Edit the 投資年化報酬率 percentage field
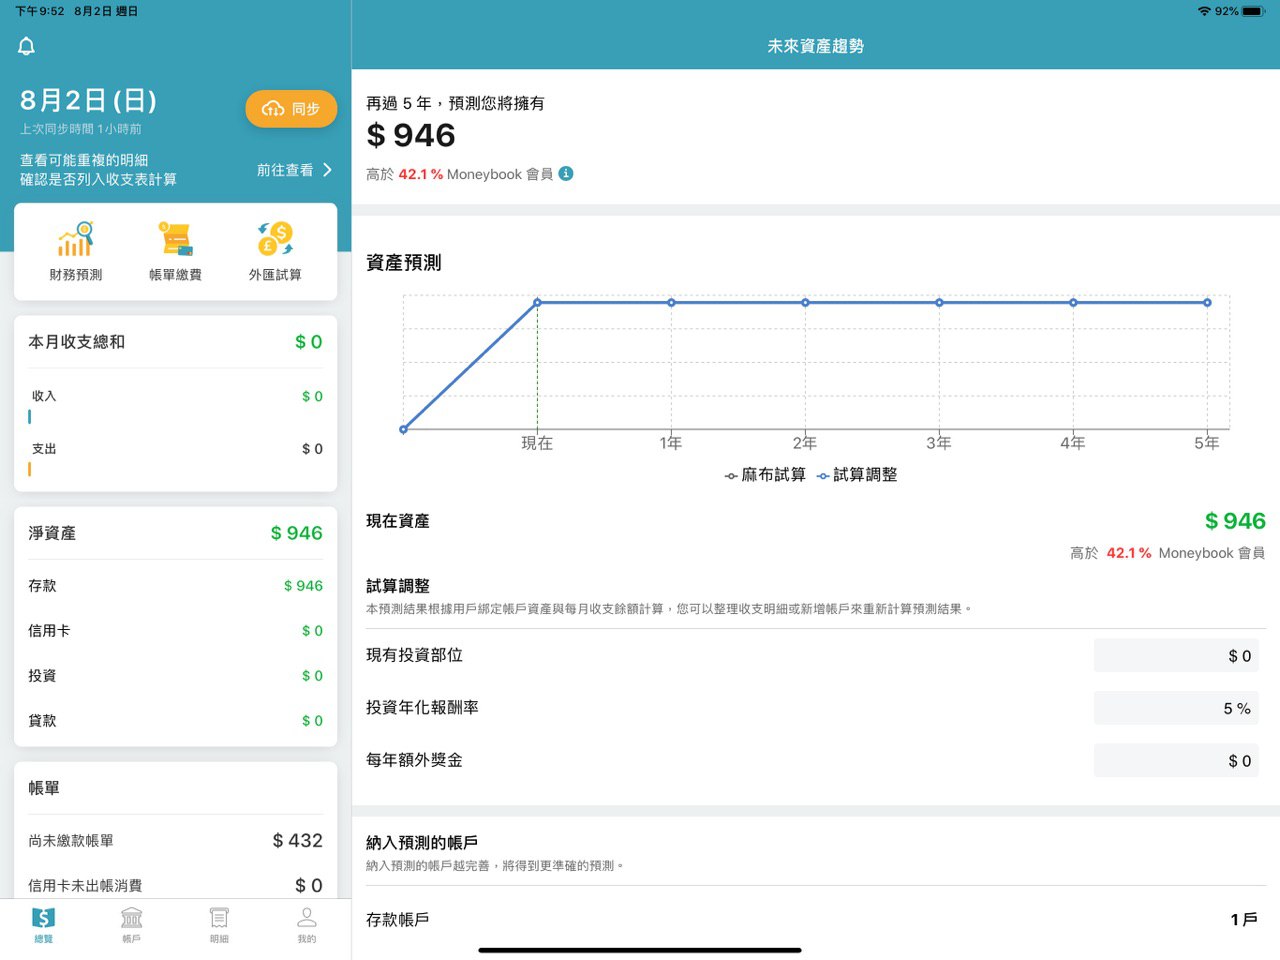The height and width of the screenshot is (960, 1280). point(1176,708)
